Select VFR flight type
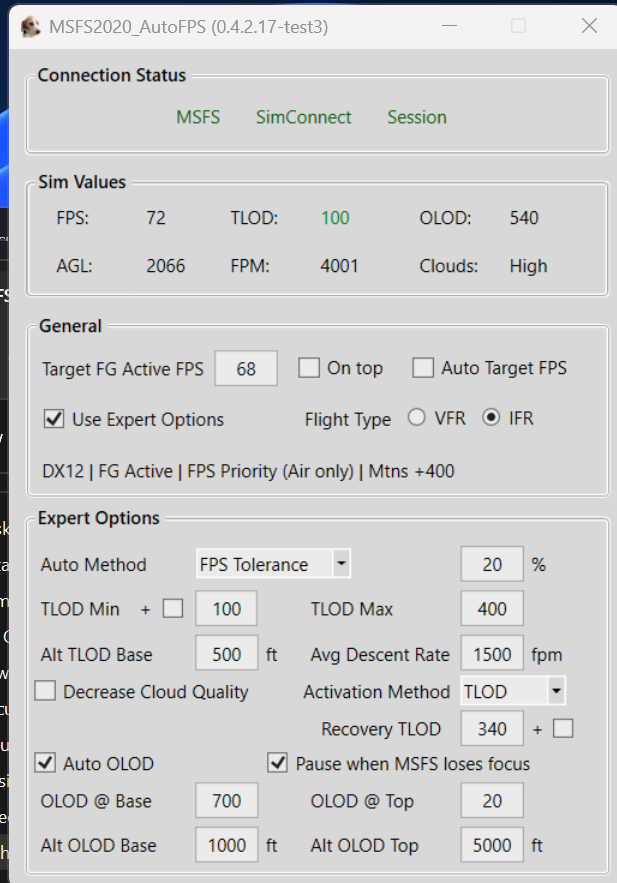 pos(417,418)
